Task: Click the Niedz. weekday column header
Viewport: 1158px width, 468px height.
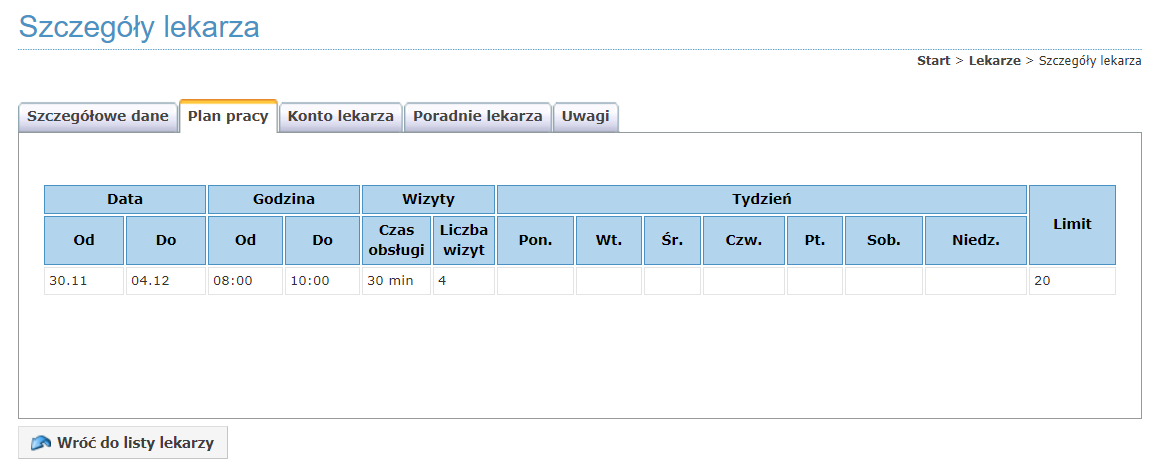Action: pos(975,241)
